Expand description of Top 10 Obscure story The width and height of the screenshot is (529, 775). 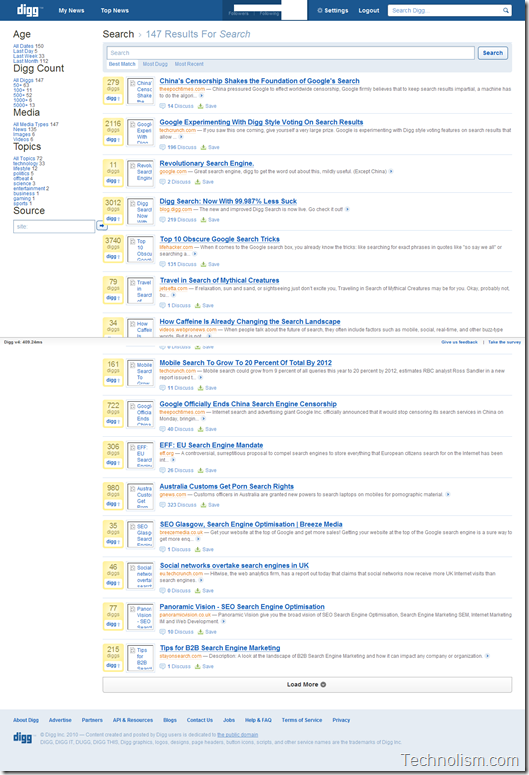point(194,254)
